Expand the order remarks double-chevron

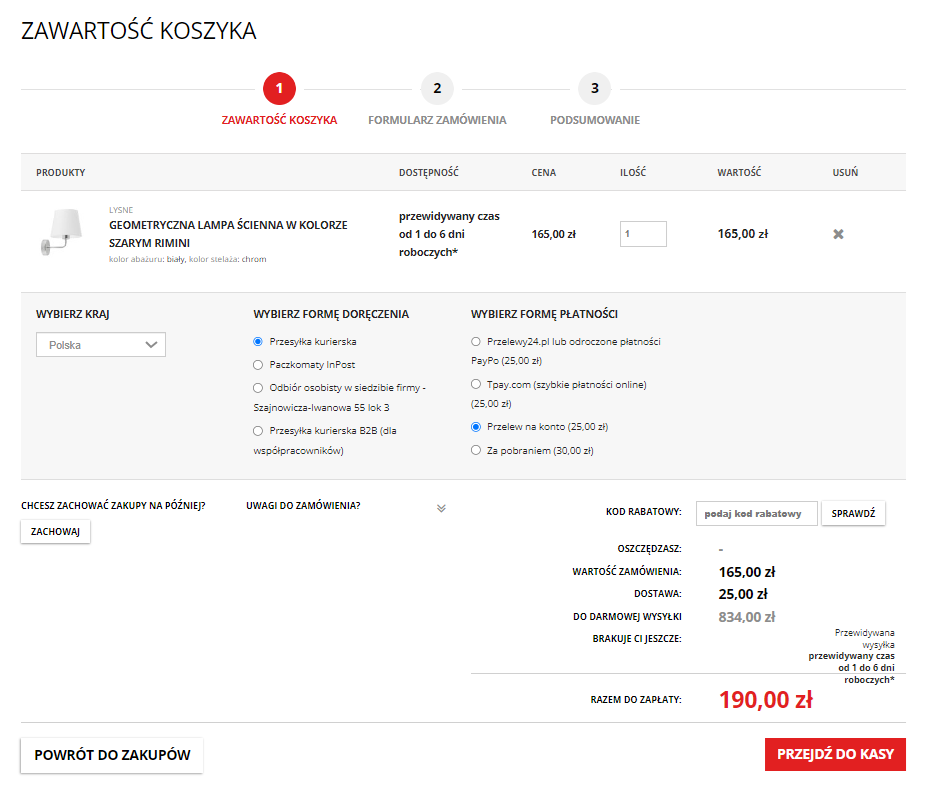click(x=441, y=508)
